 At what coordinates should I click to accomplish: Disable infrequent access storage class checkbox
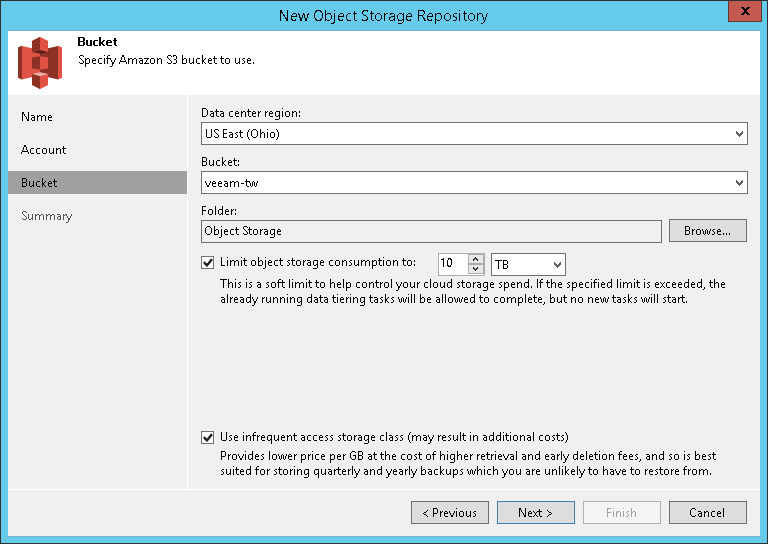tap(208, 437)
